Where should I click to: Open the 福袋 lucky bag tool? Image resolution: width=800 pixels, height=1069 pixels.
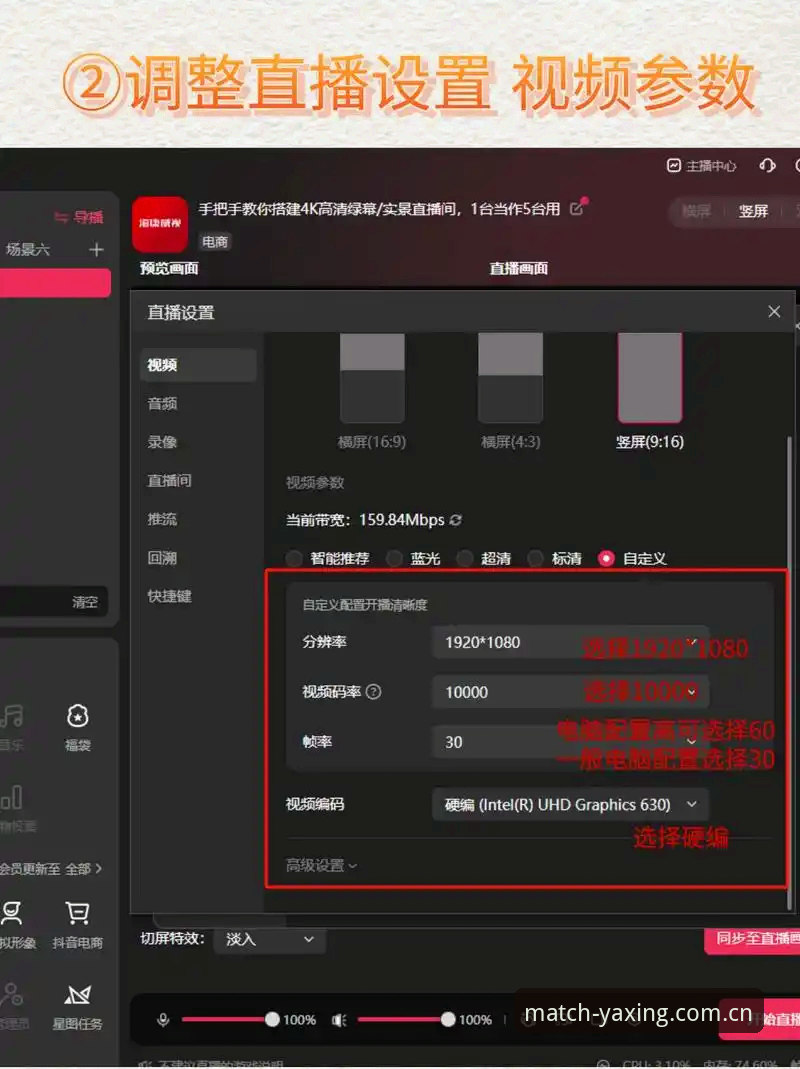(x=78, y=727)
